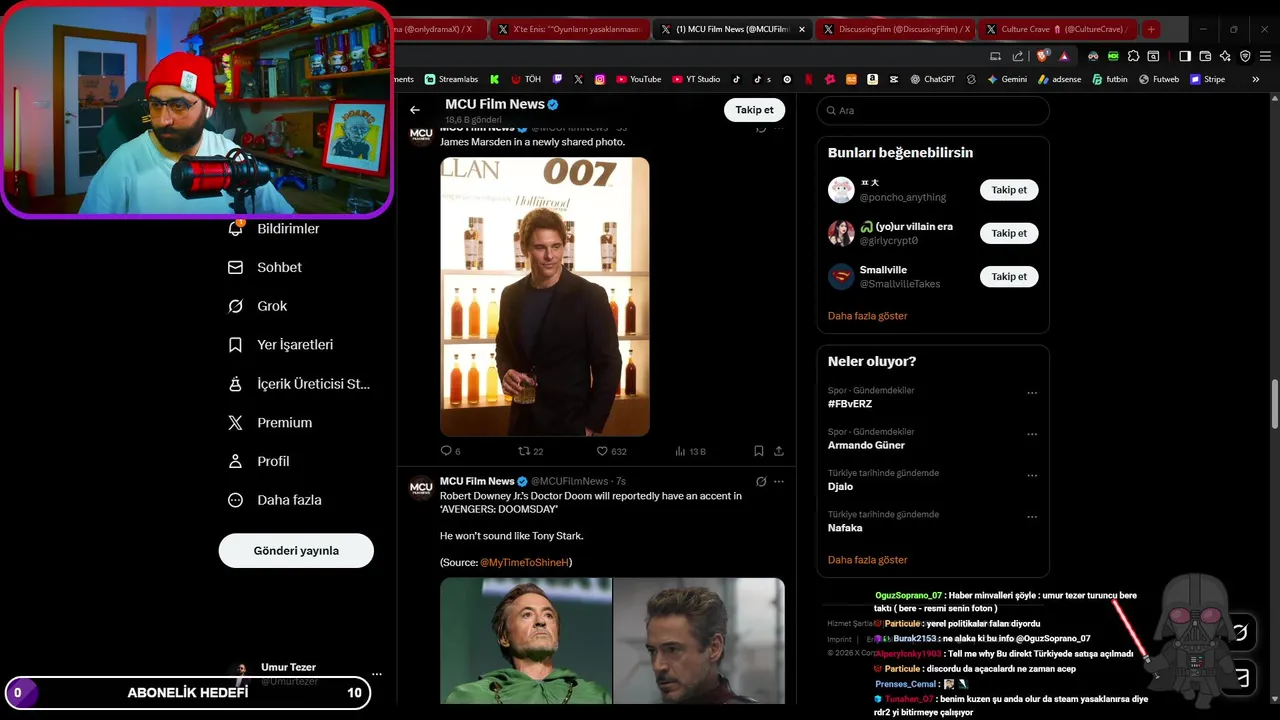This screenshot has width=1280, height=720.
Task: Open the @MyTimeToShineH source link
Action: pos(524,563)
